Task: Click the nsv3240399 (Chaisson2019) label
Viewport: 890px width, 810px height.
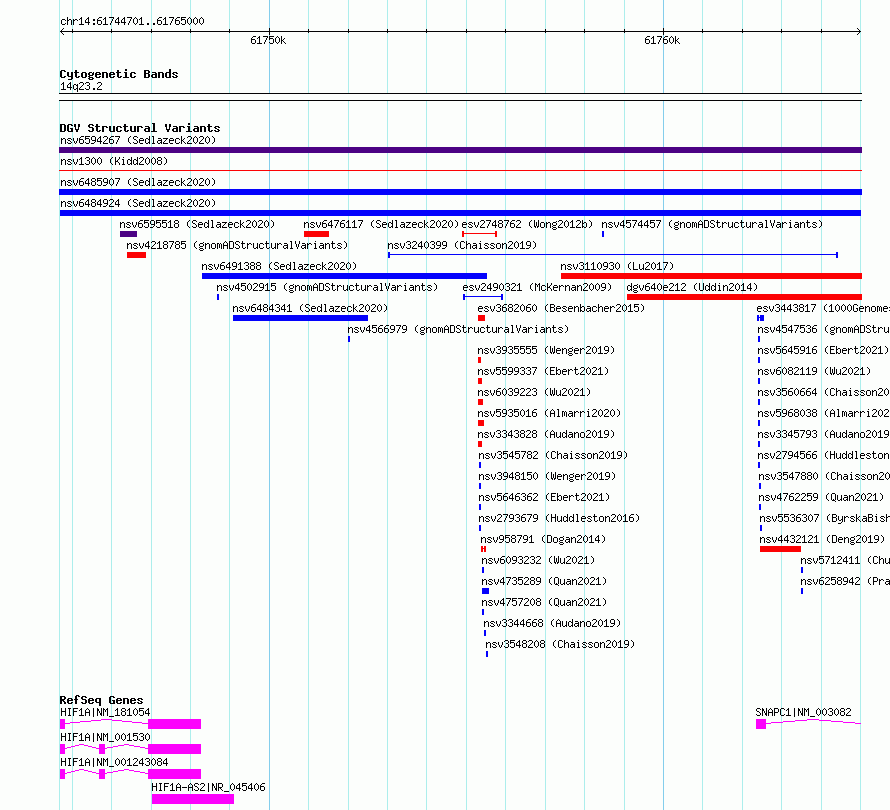Action: coord(462,245)
